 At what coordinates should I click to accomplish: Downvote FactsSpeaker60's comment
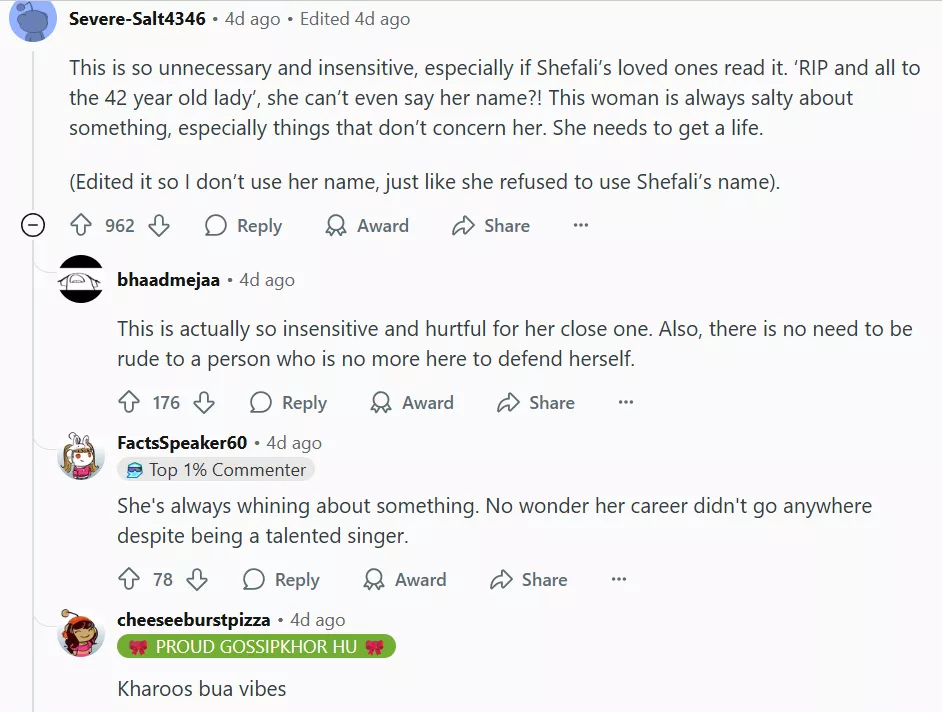click(x=197, y=580)
